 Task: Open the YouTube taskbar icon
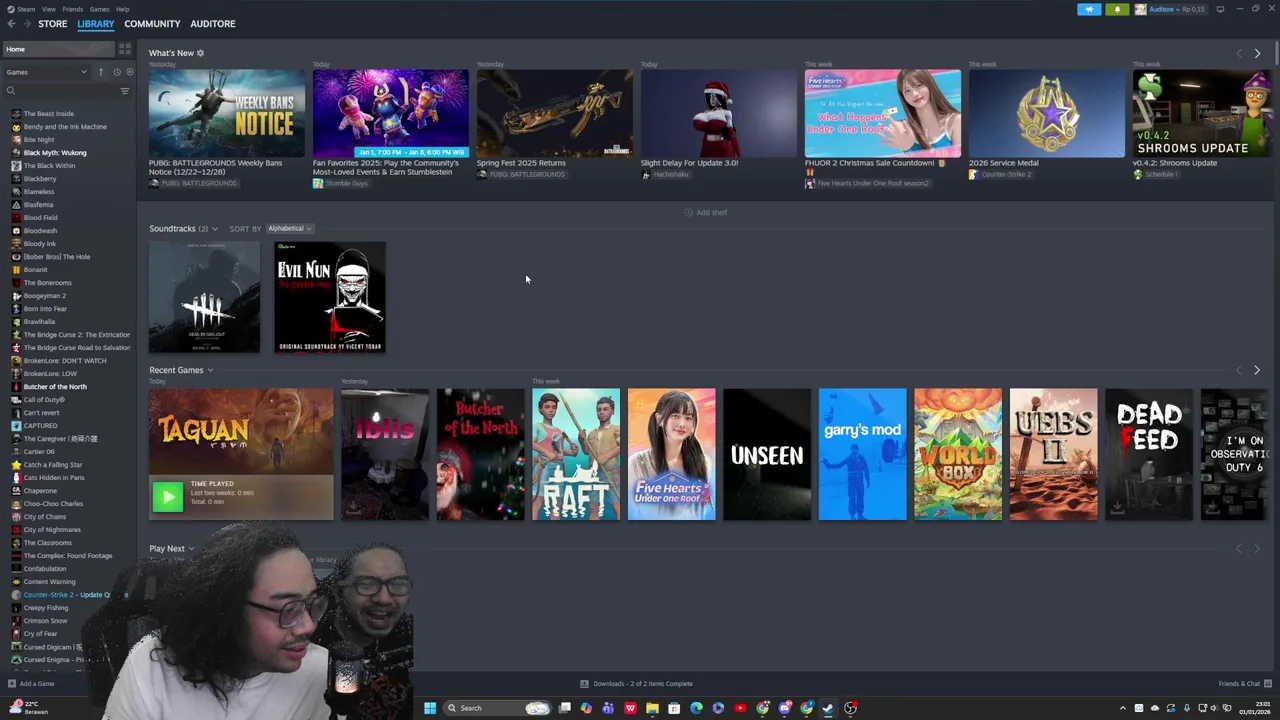(x=740, y=708)
